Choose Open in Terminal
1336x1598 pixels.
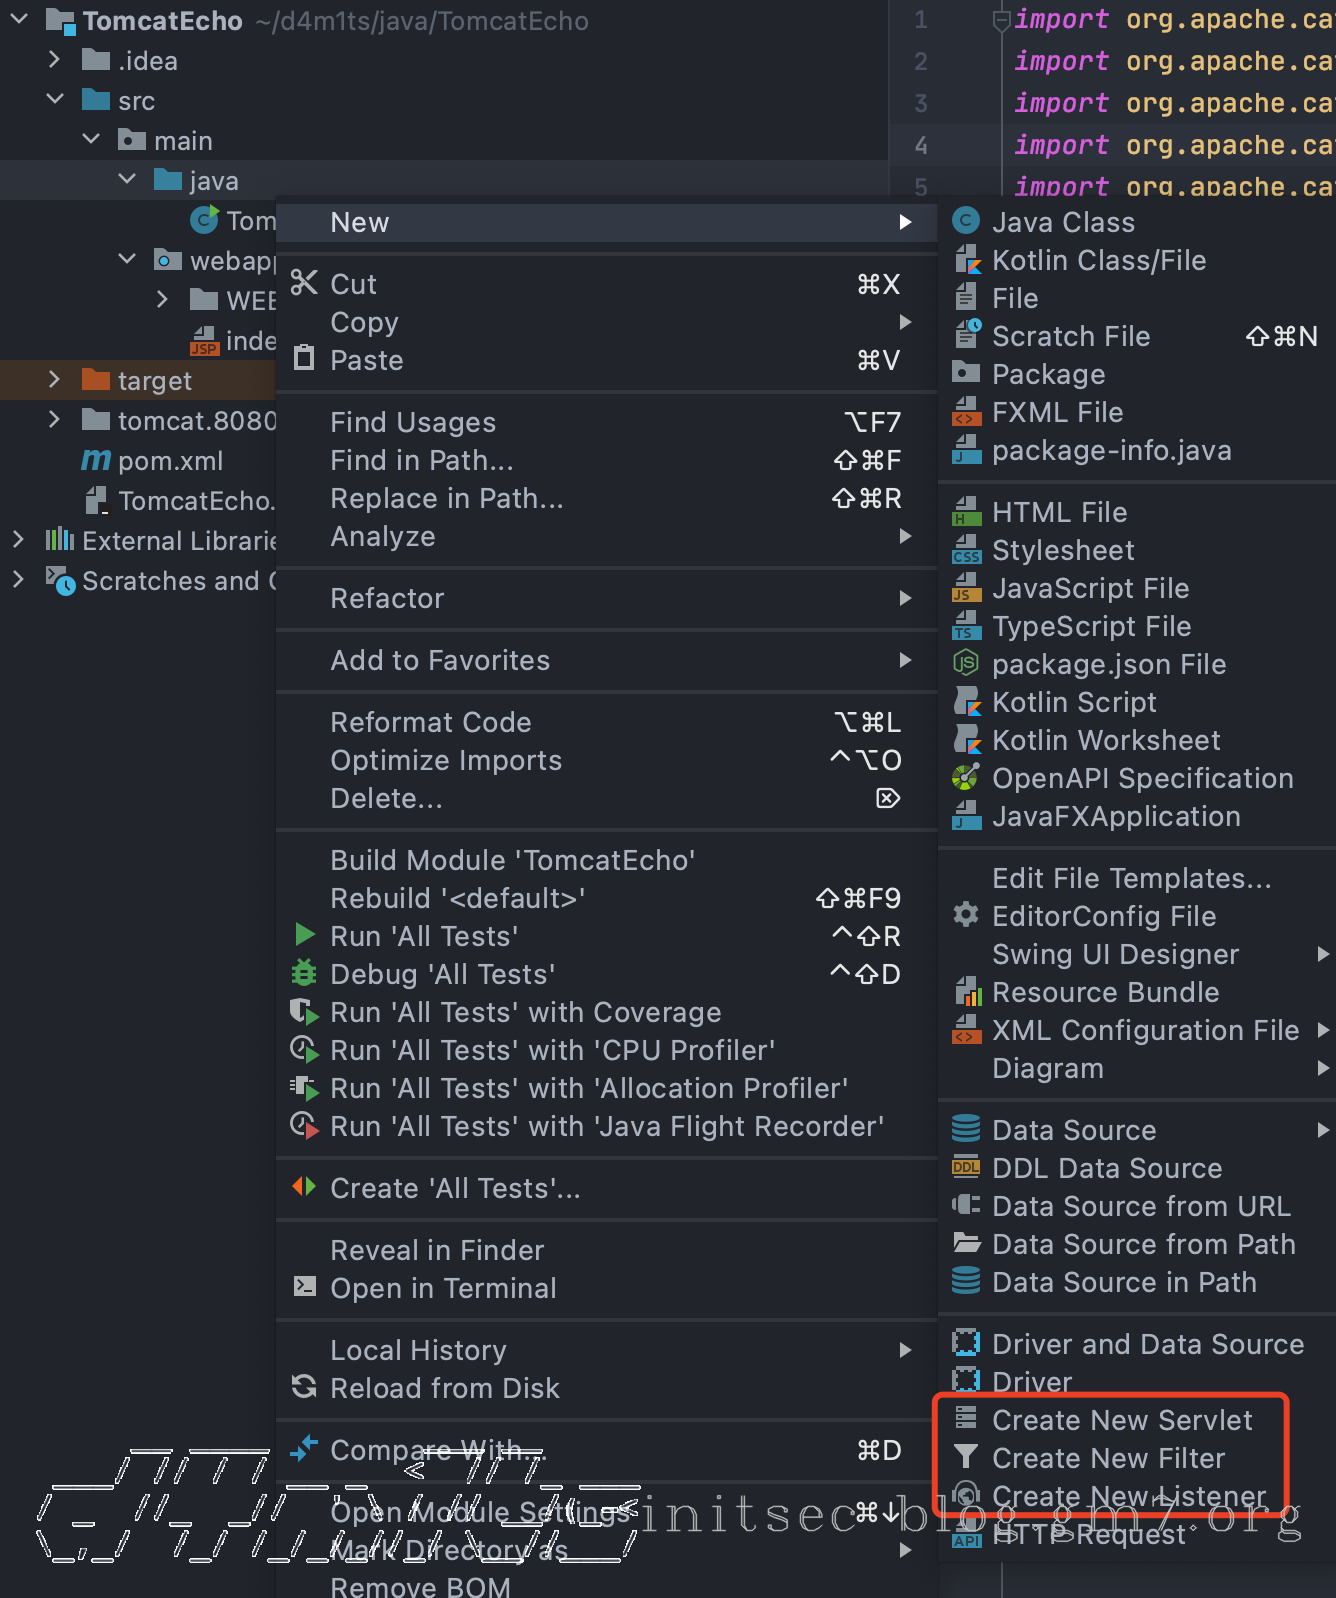pyautogui.click(x=443, y=1288)
